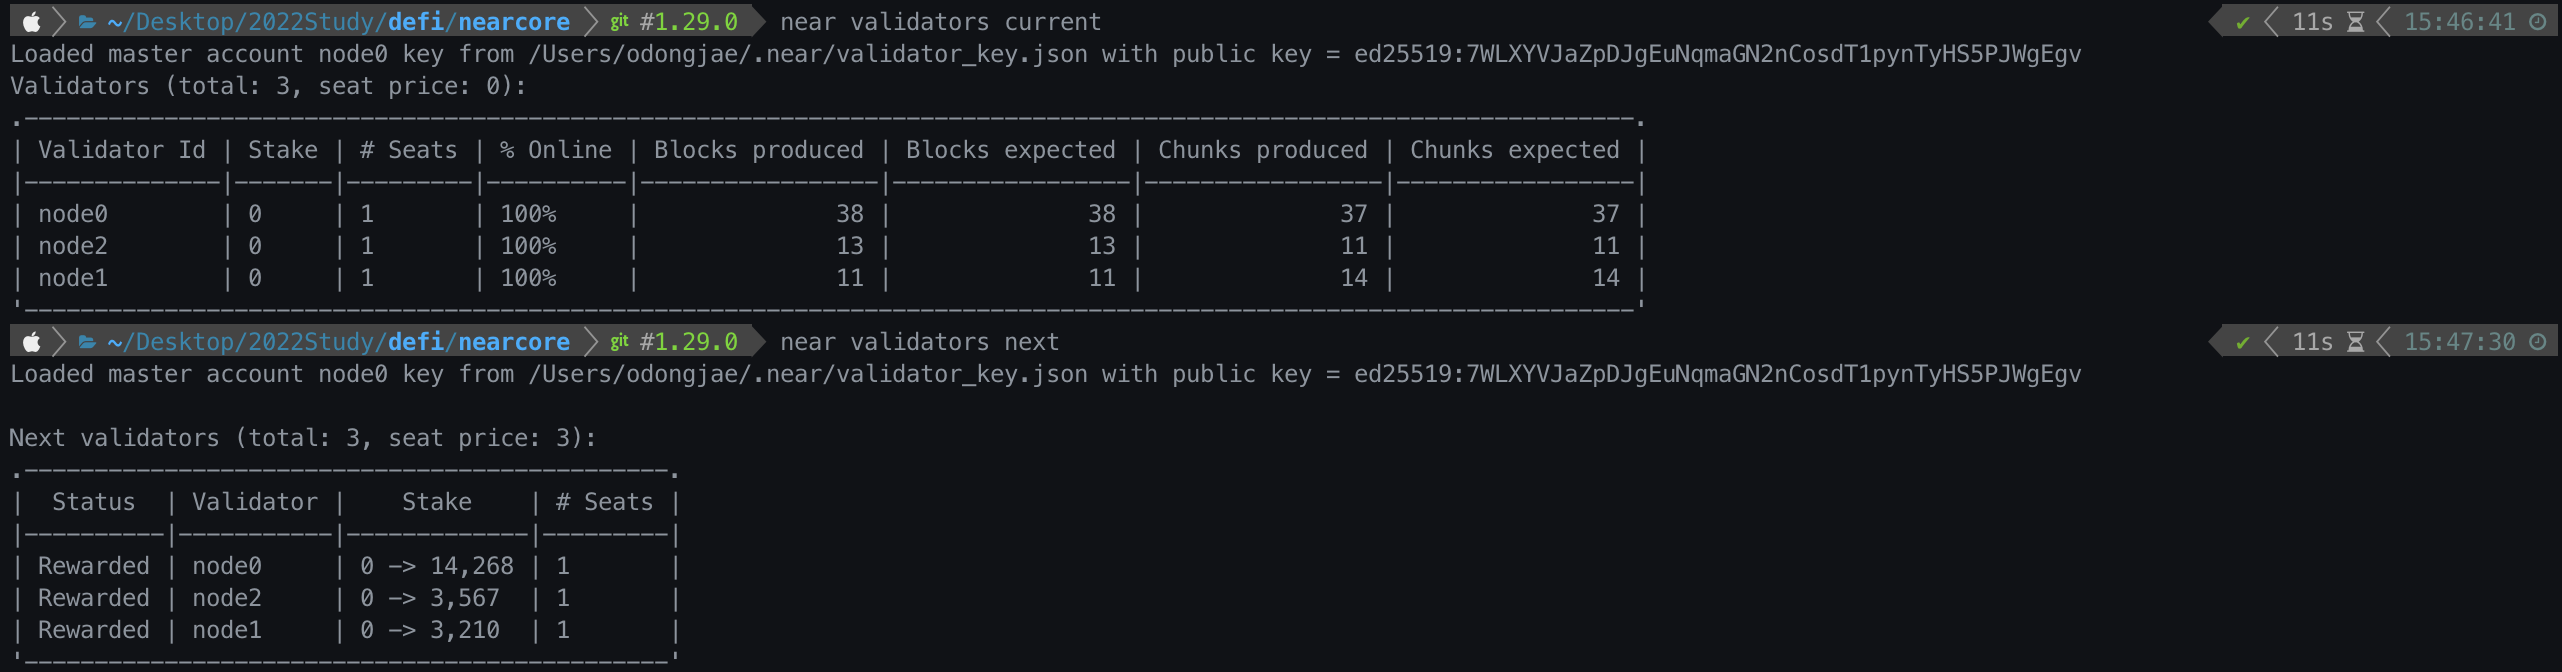The image size is (2562, 672).
Task: Click 'node0' in the current validators table
Action: coord(73,214)
